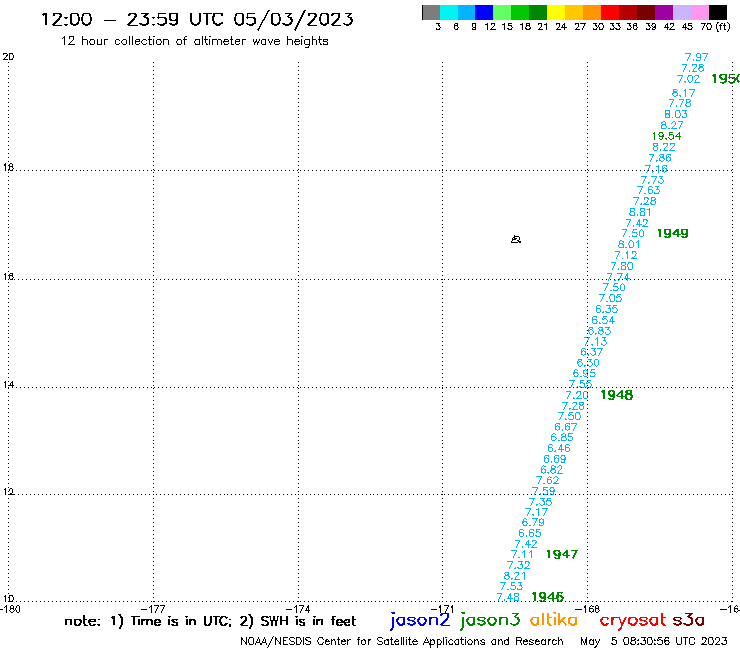Click the 6.82 wave height value

pyautogui.click(x=552, y=470)
